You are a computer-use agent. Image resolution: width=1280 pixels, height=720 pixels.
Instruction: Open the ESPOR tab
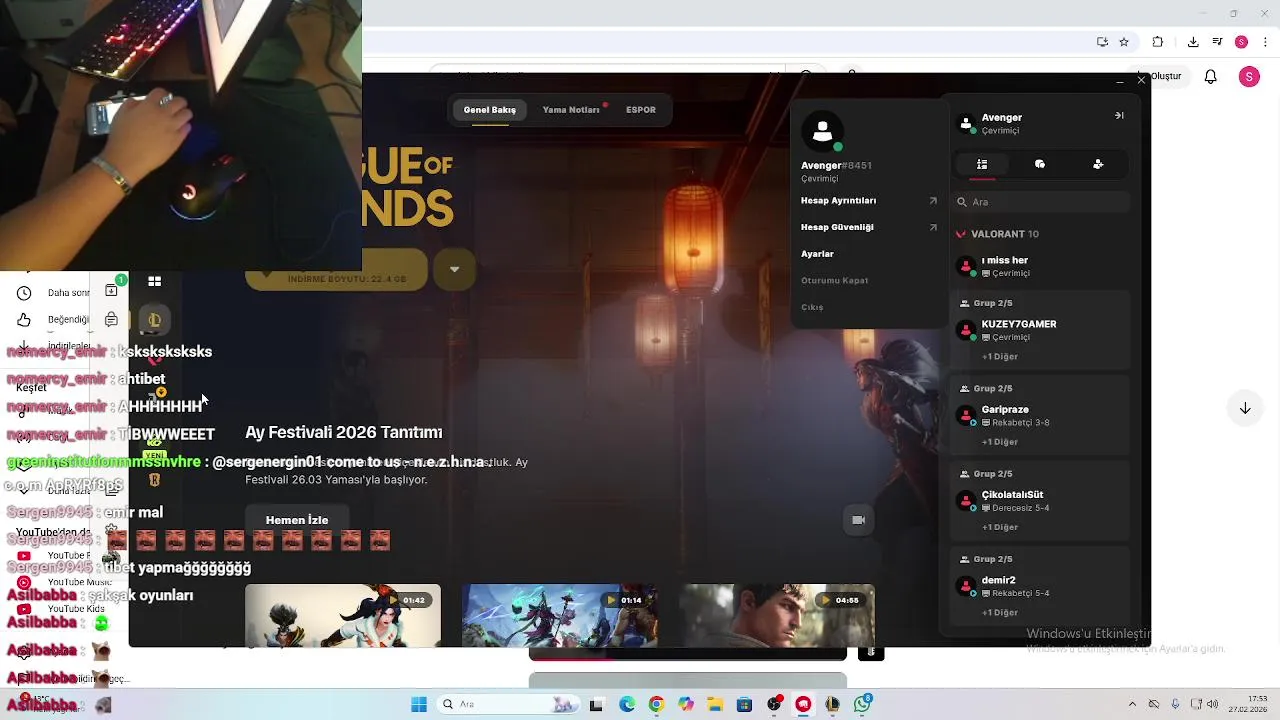[x=641, y=110]
